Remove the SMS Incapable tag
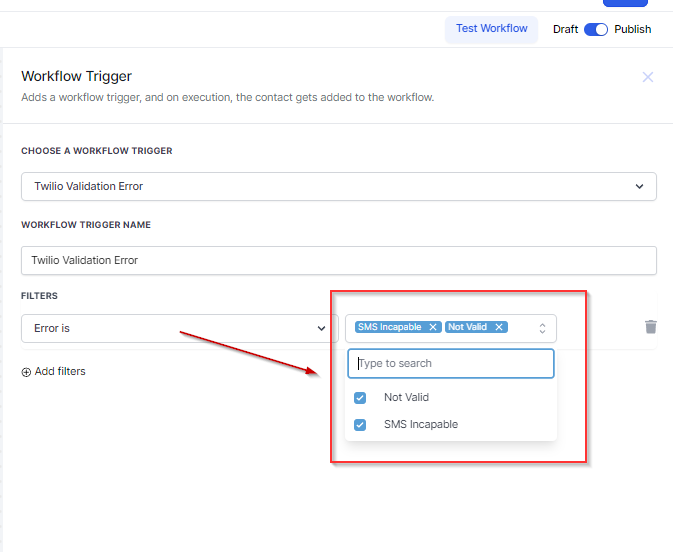Screen dimensions: 673x552 coord(433,327)
